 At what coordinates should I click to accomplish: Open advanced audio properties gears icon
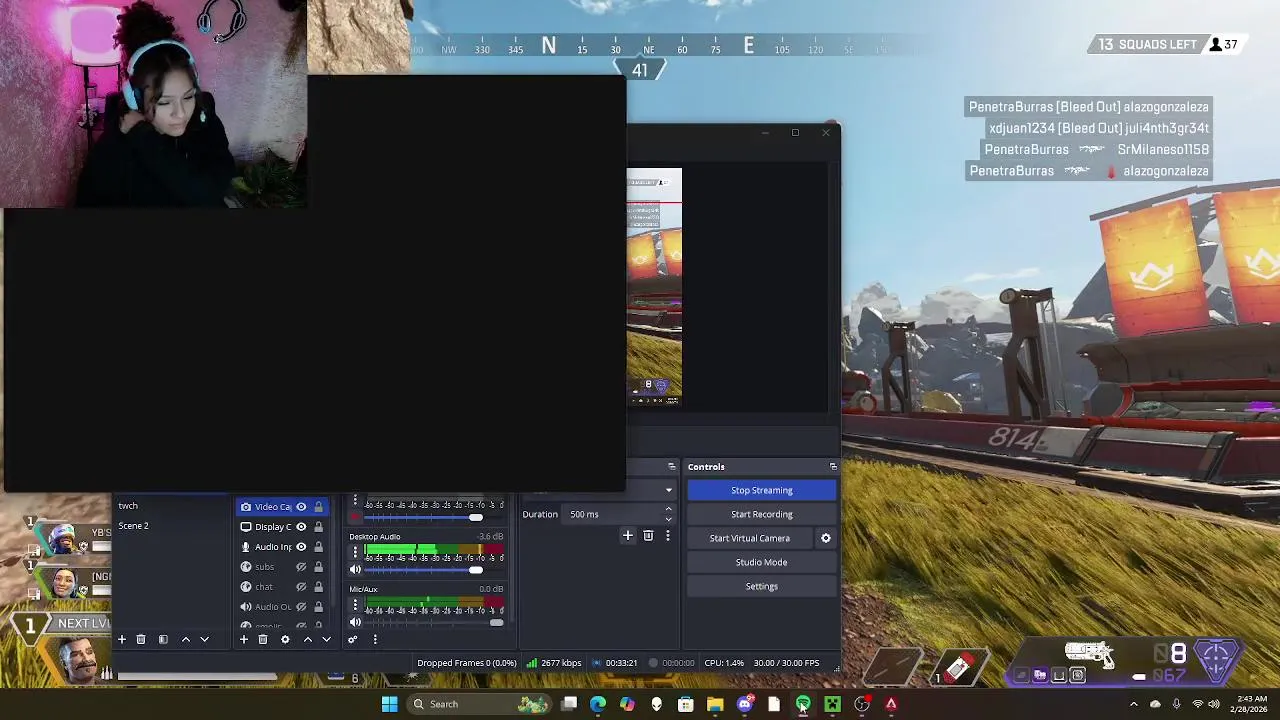(353, 639)
